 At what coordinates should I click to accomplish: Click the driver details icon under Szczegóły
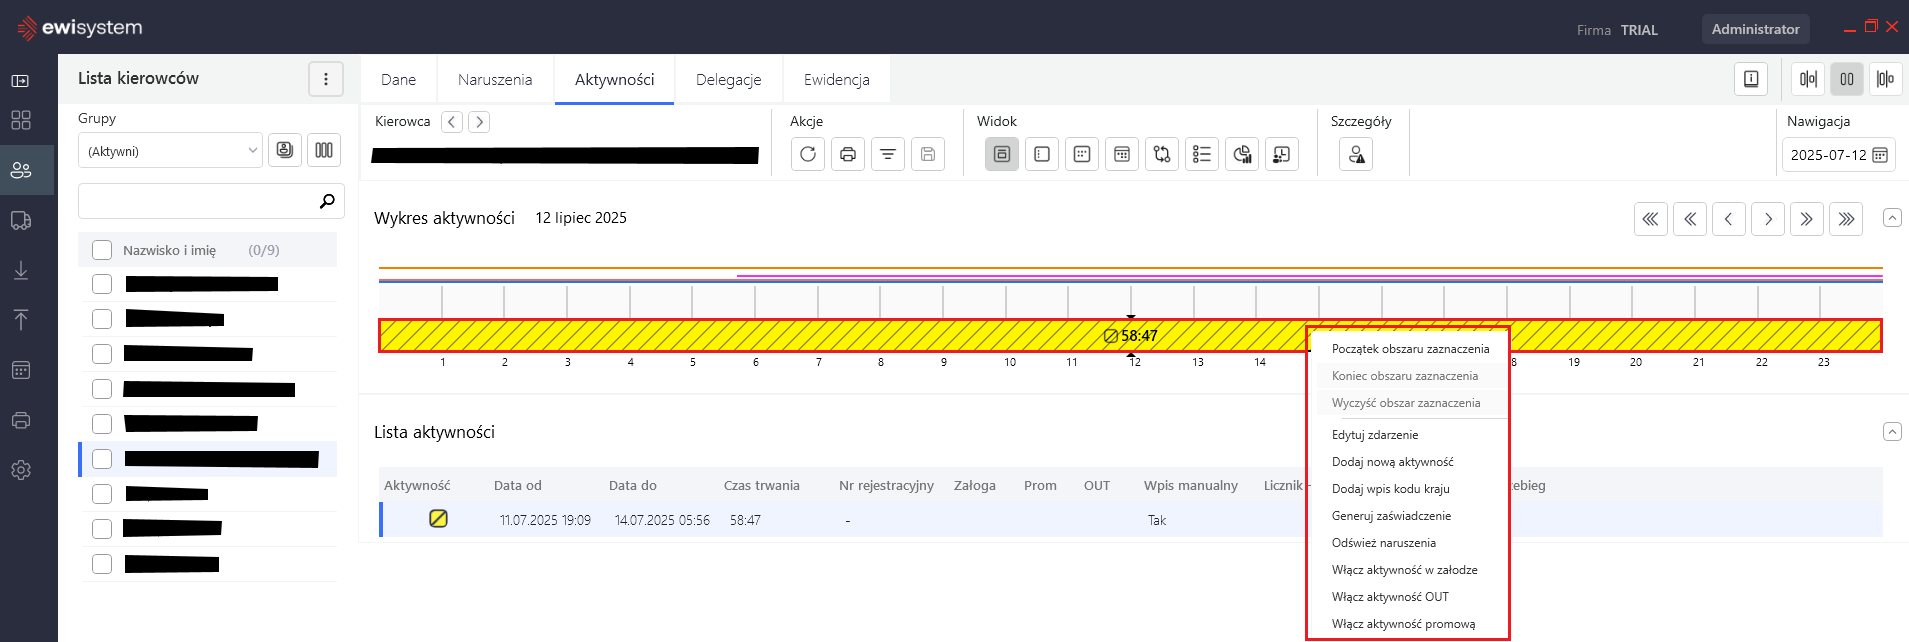tap(1355, 154)
